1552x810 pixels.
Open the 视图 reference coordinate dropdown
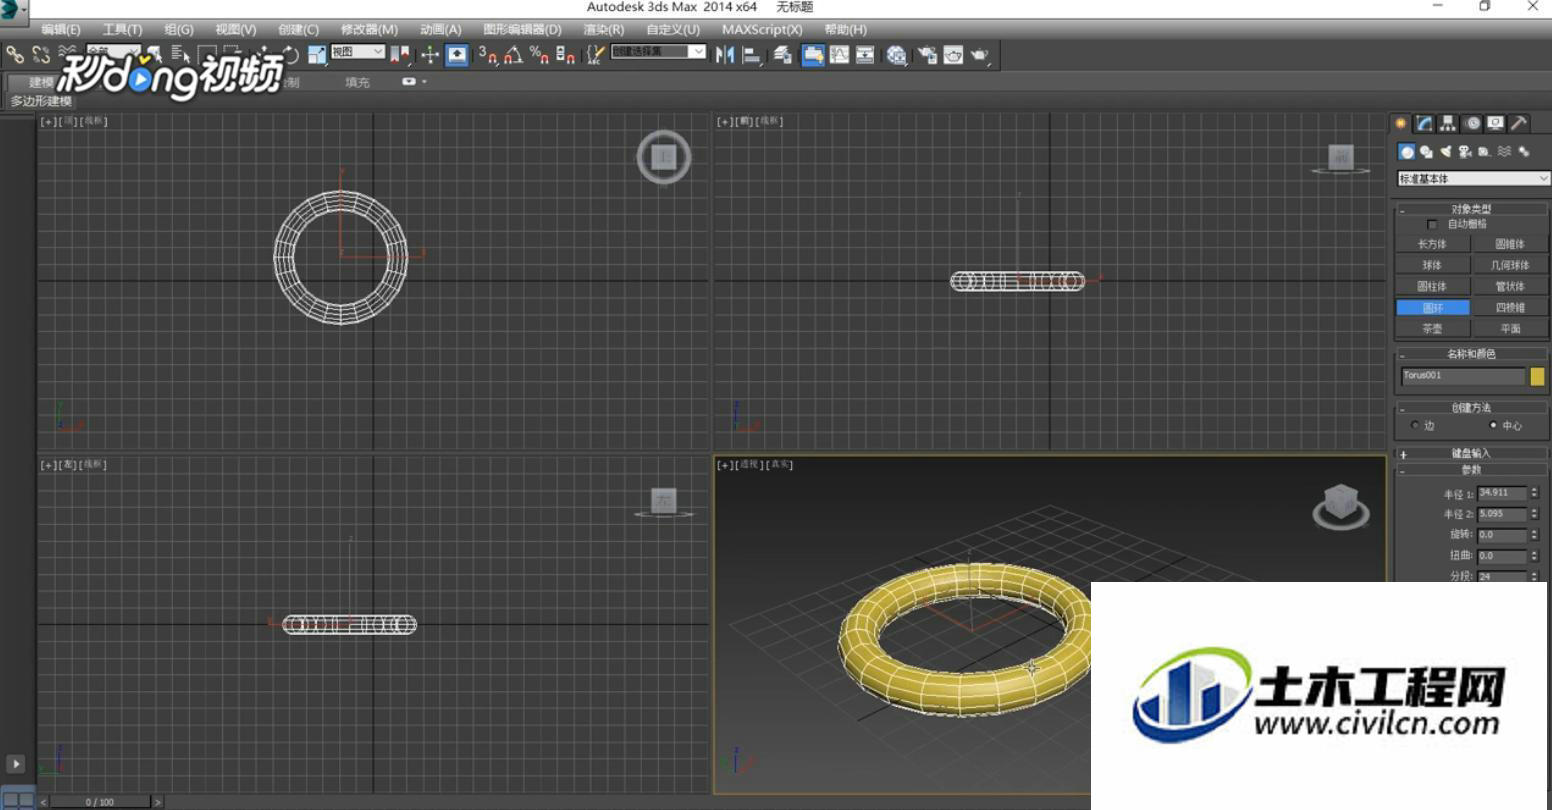358,52
